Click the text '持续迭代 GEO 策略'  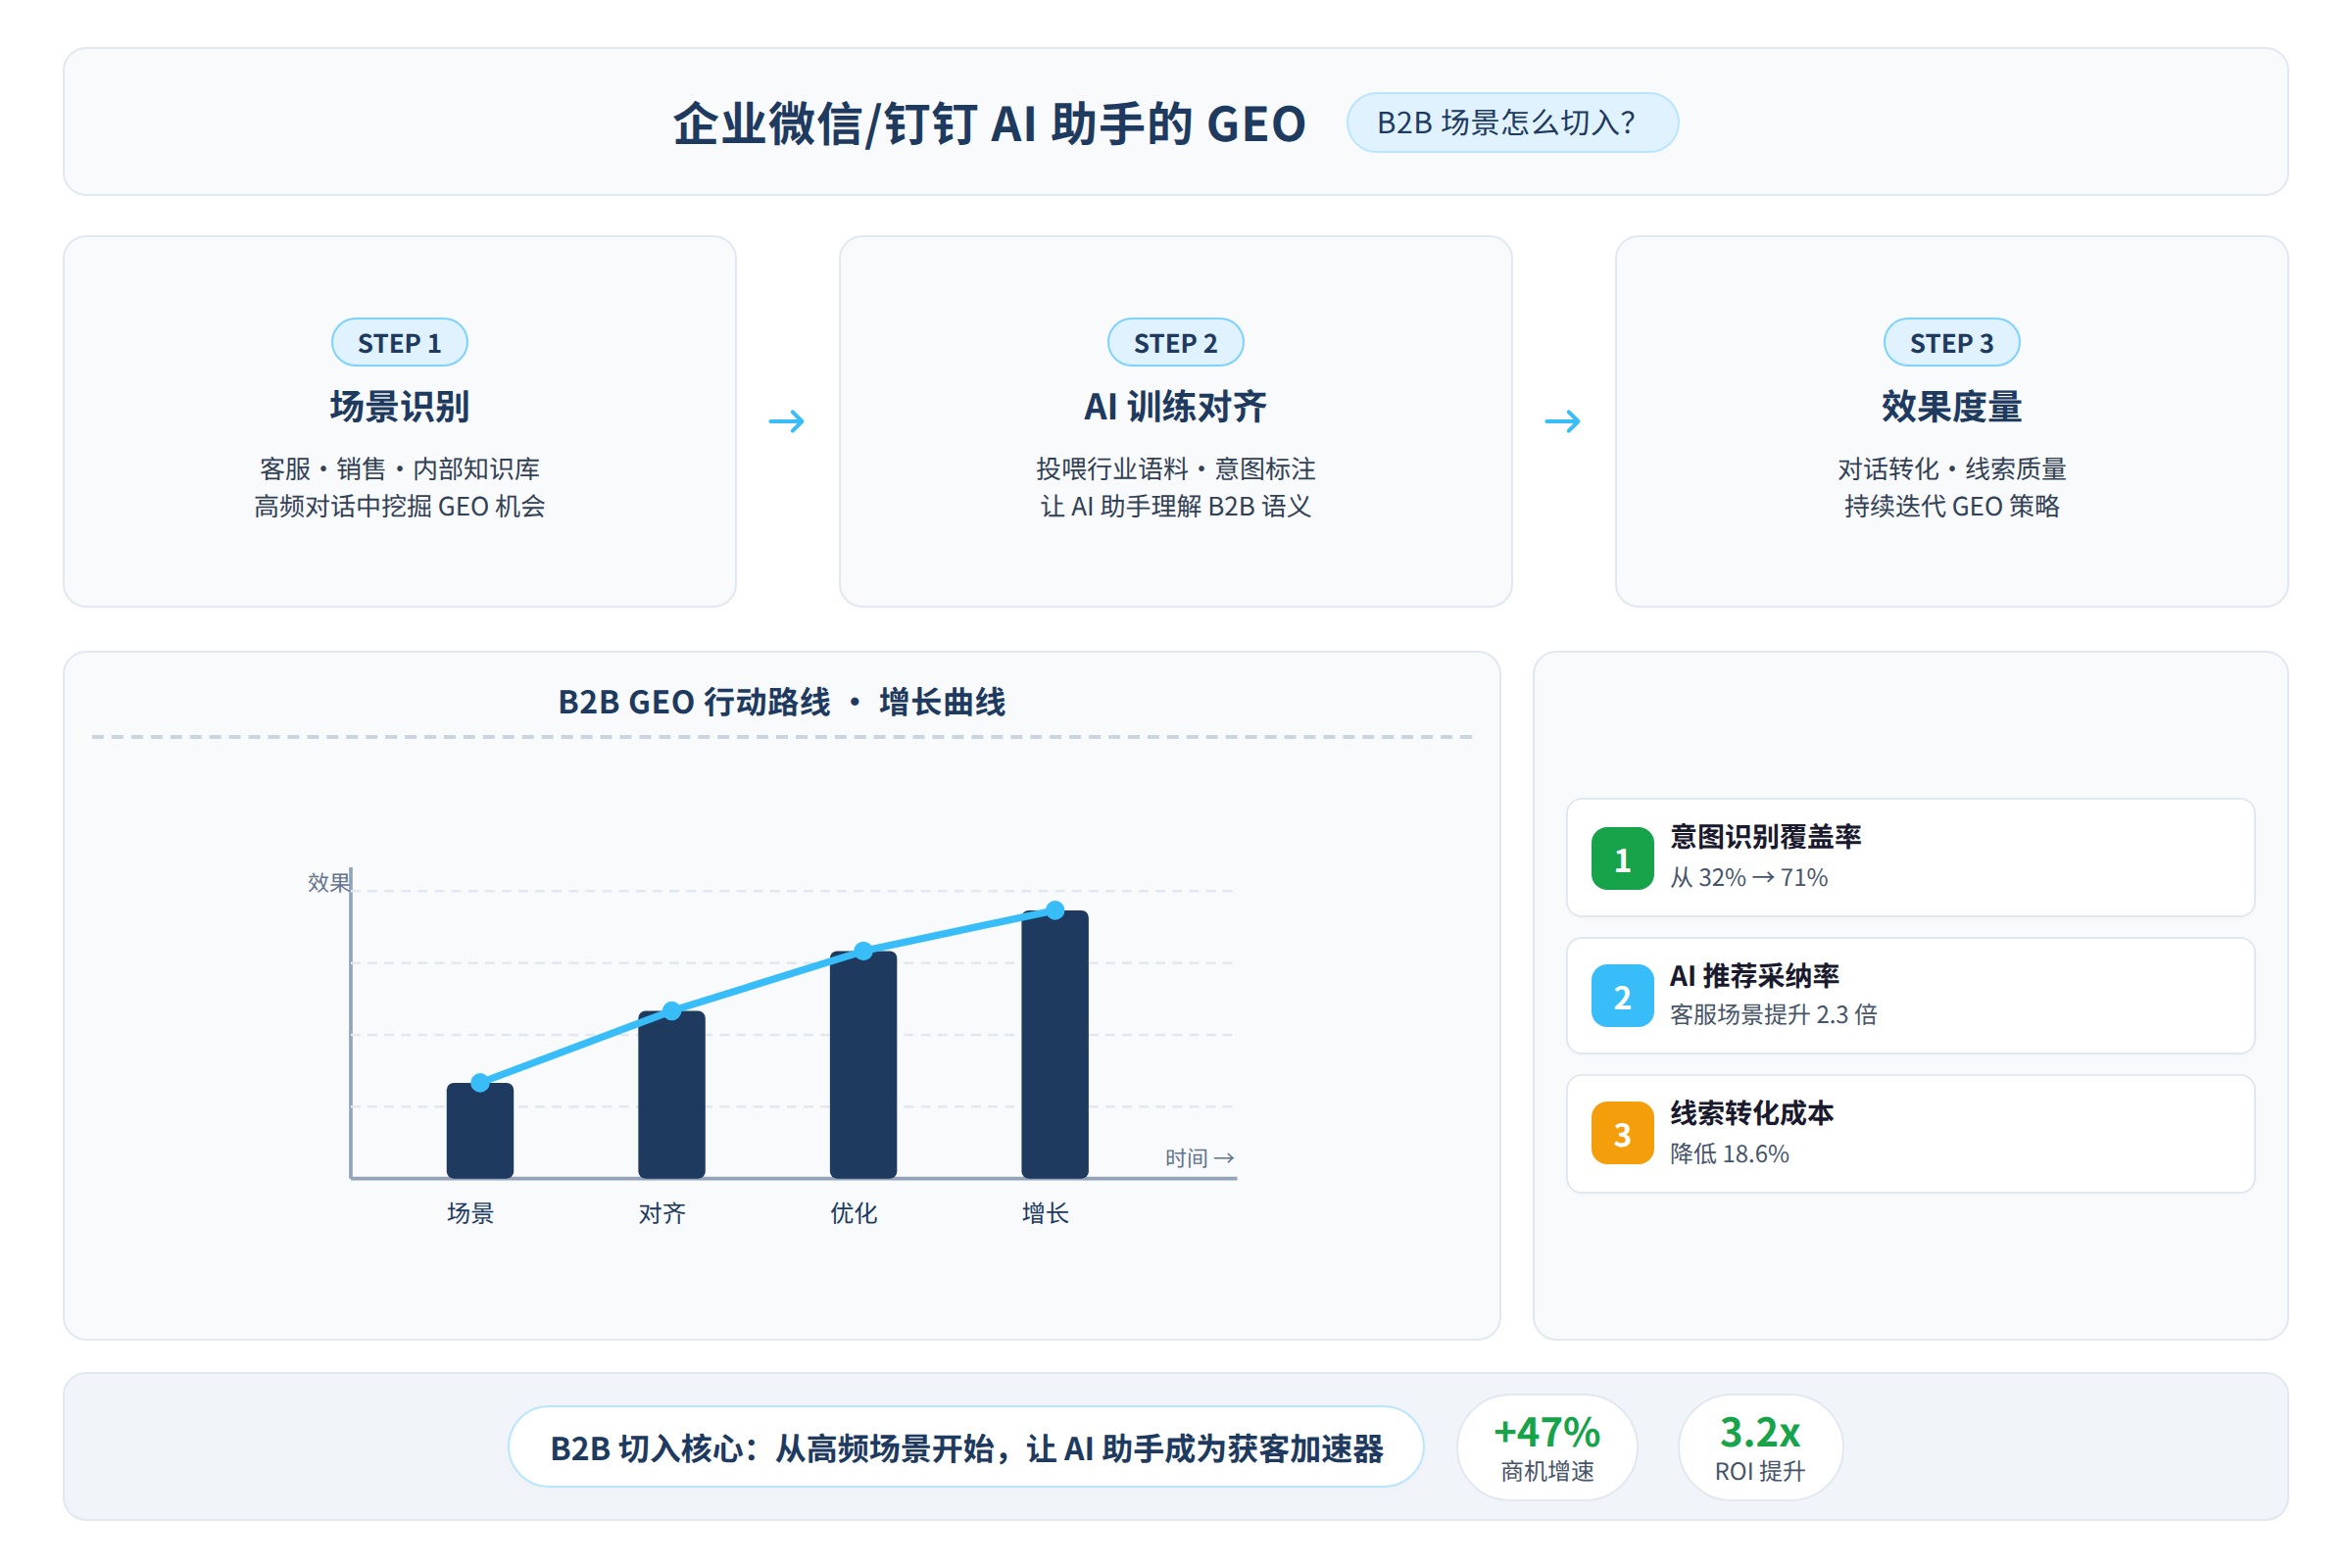tap(1952, 506)
